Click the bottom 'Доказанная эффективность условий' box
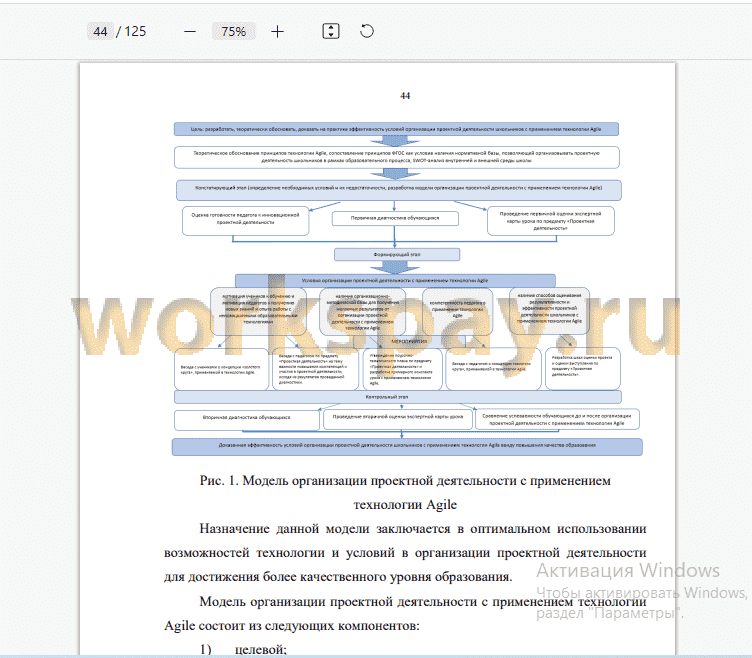This screenshot has height=658, width=752. point(407,446)
